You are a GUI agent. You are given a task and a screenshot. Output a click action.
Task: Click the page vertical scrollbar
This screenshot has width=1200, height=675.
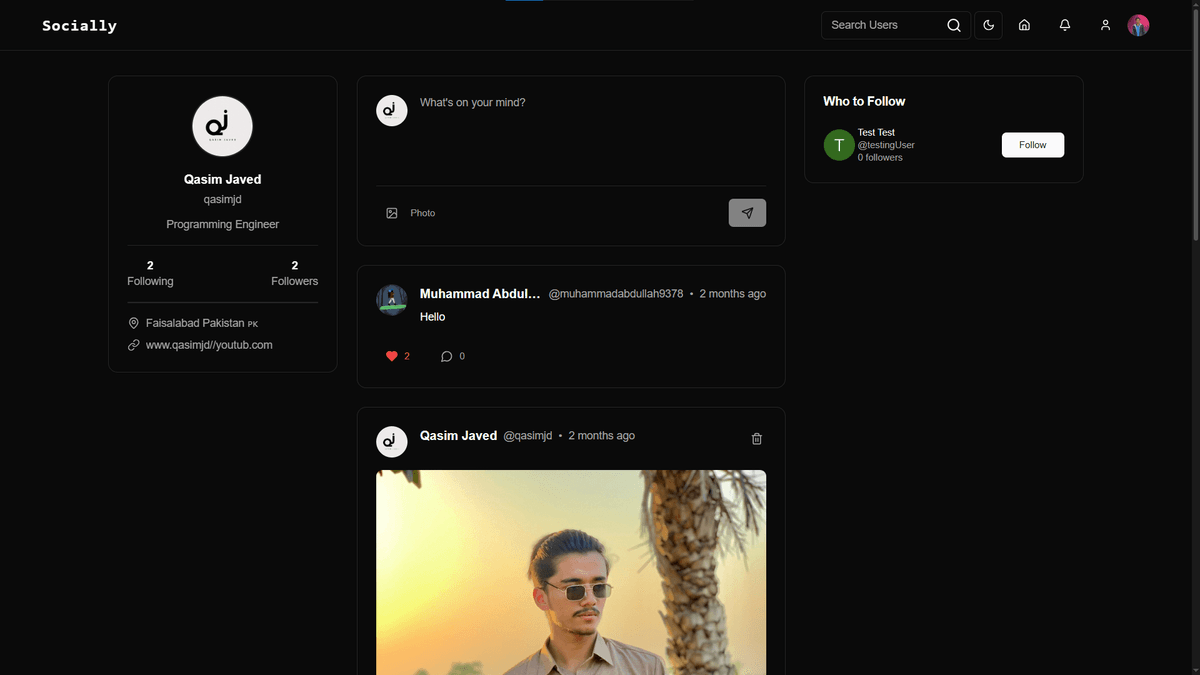pos(1195,120)
